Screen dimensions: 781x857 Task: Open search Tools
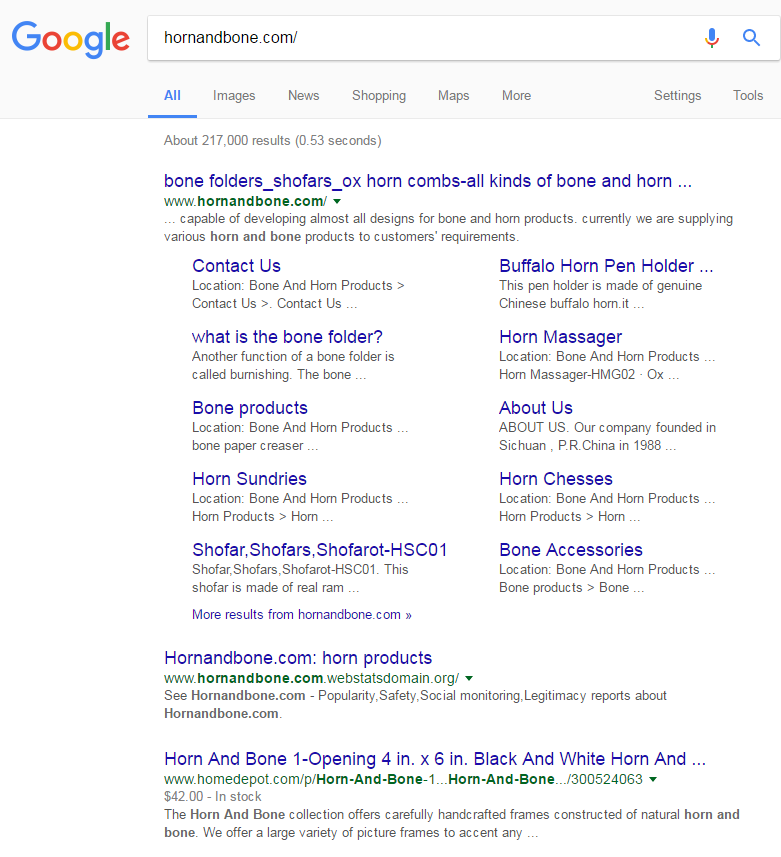pos(748,96)
